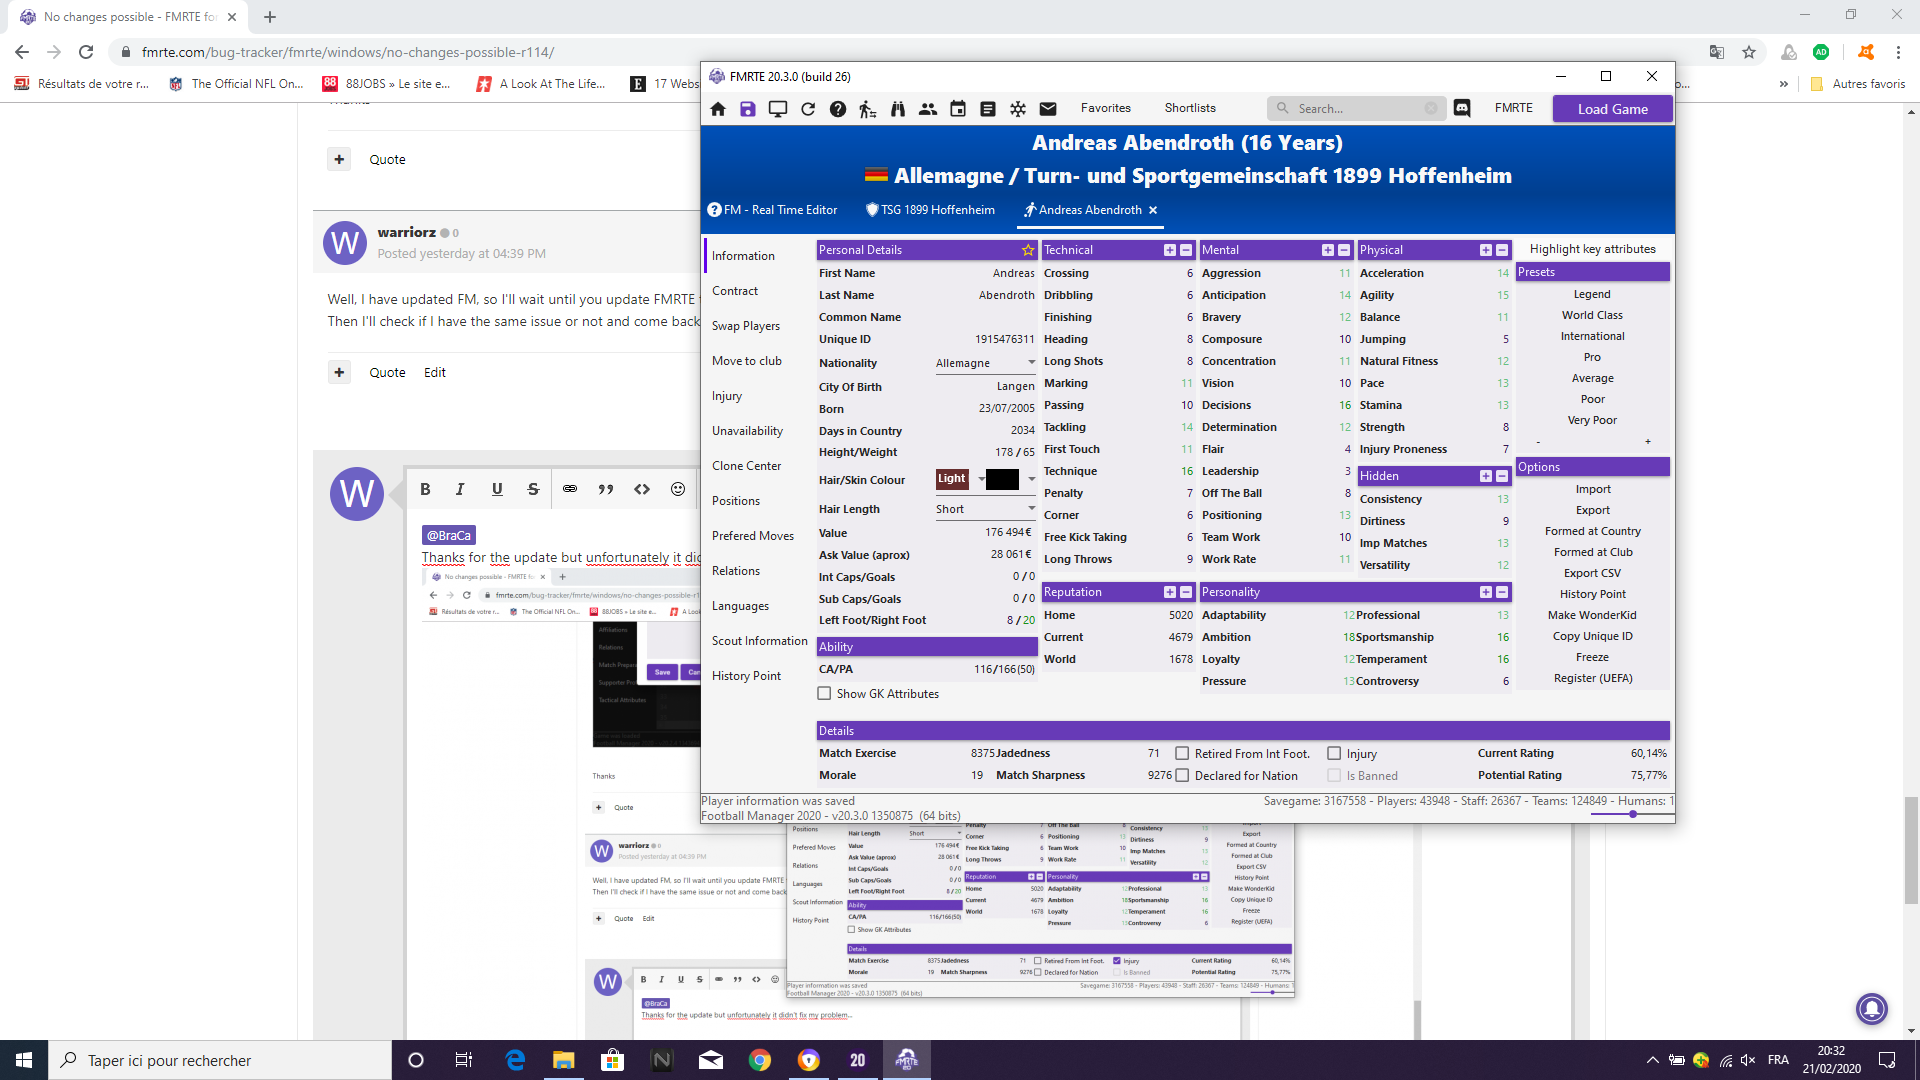1920x1080 pixels.
Task: Click the home icon in FMRTE toolbar
Action: click(718, 109)
